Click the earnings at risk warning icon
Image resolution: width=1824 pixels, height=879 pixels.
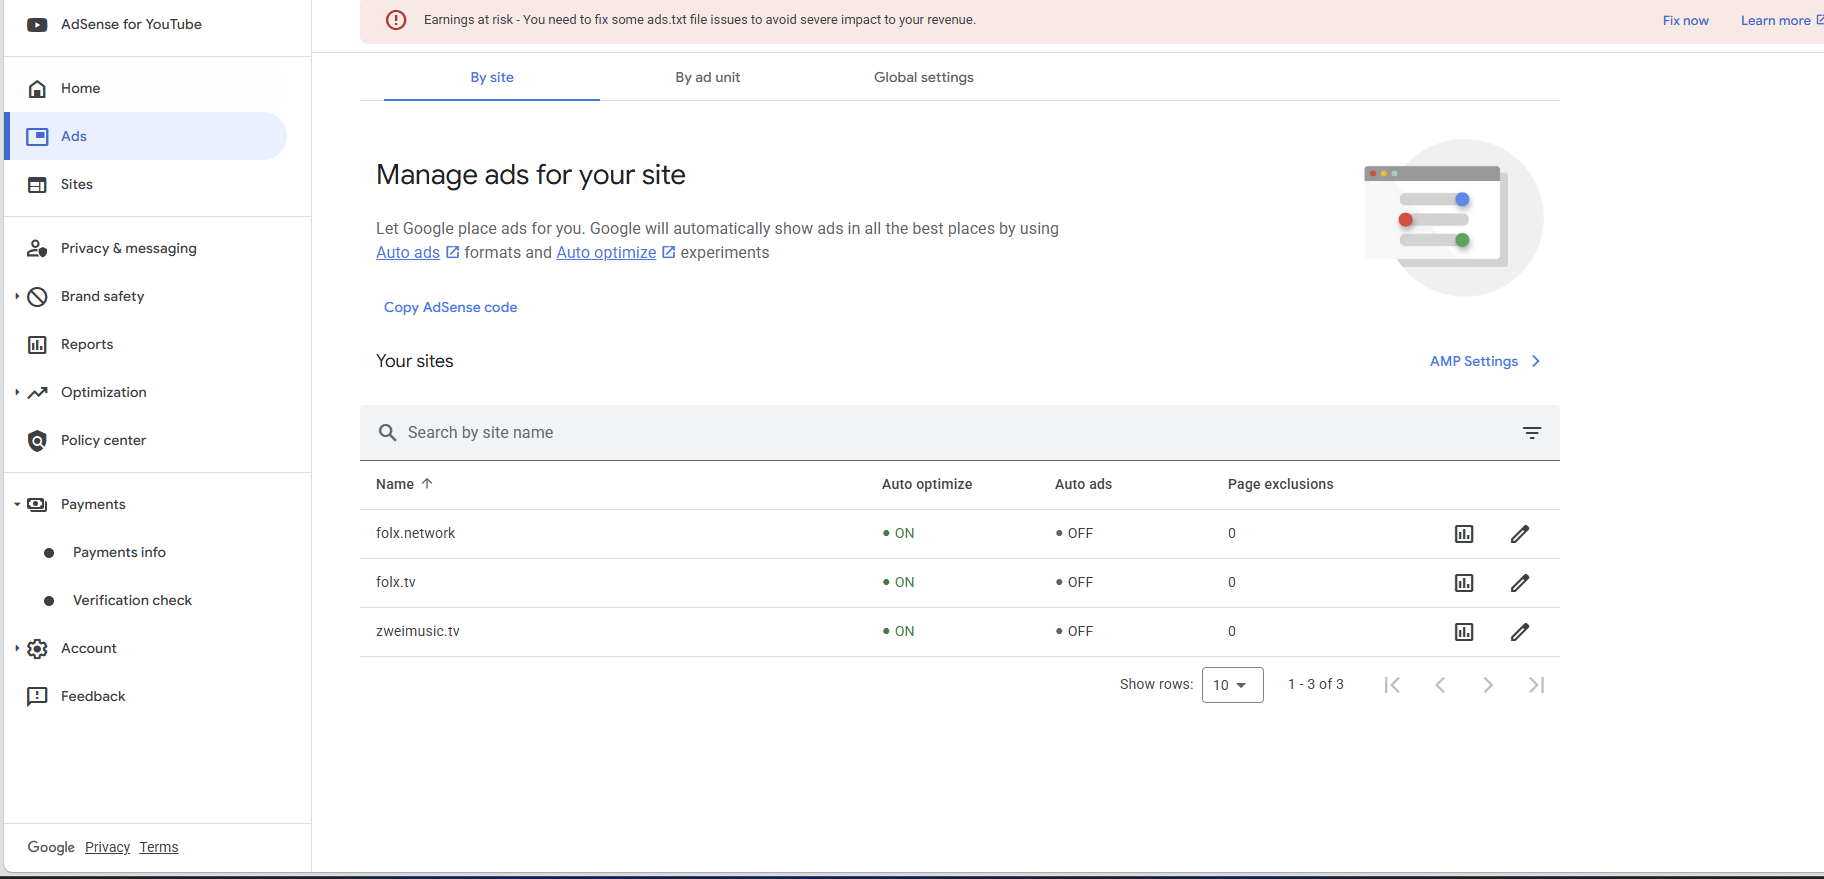[x=396, y=20]
